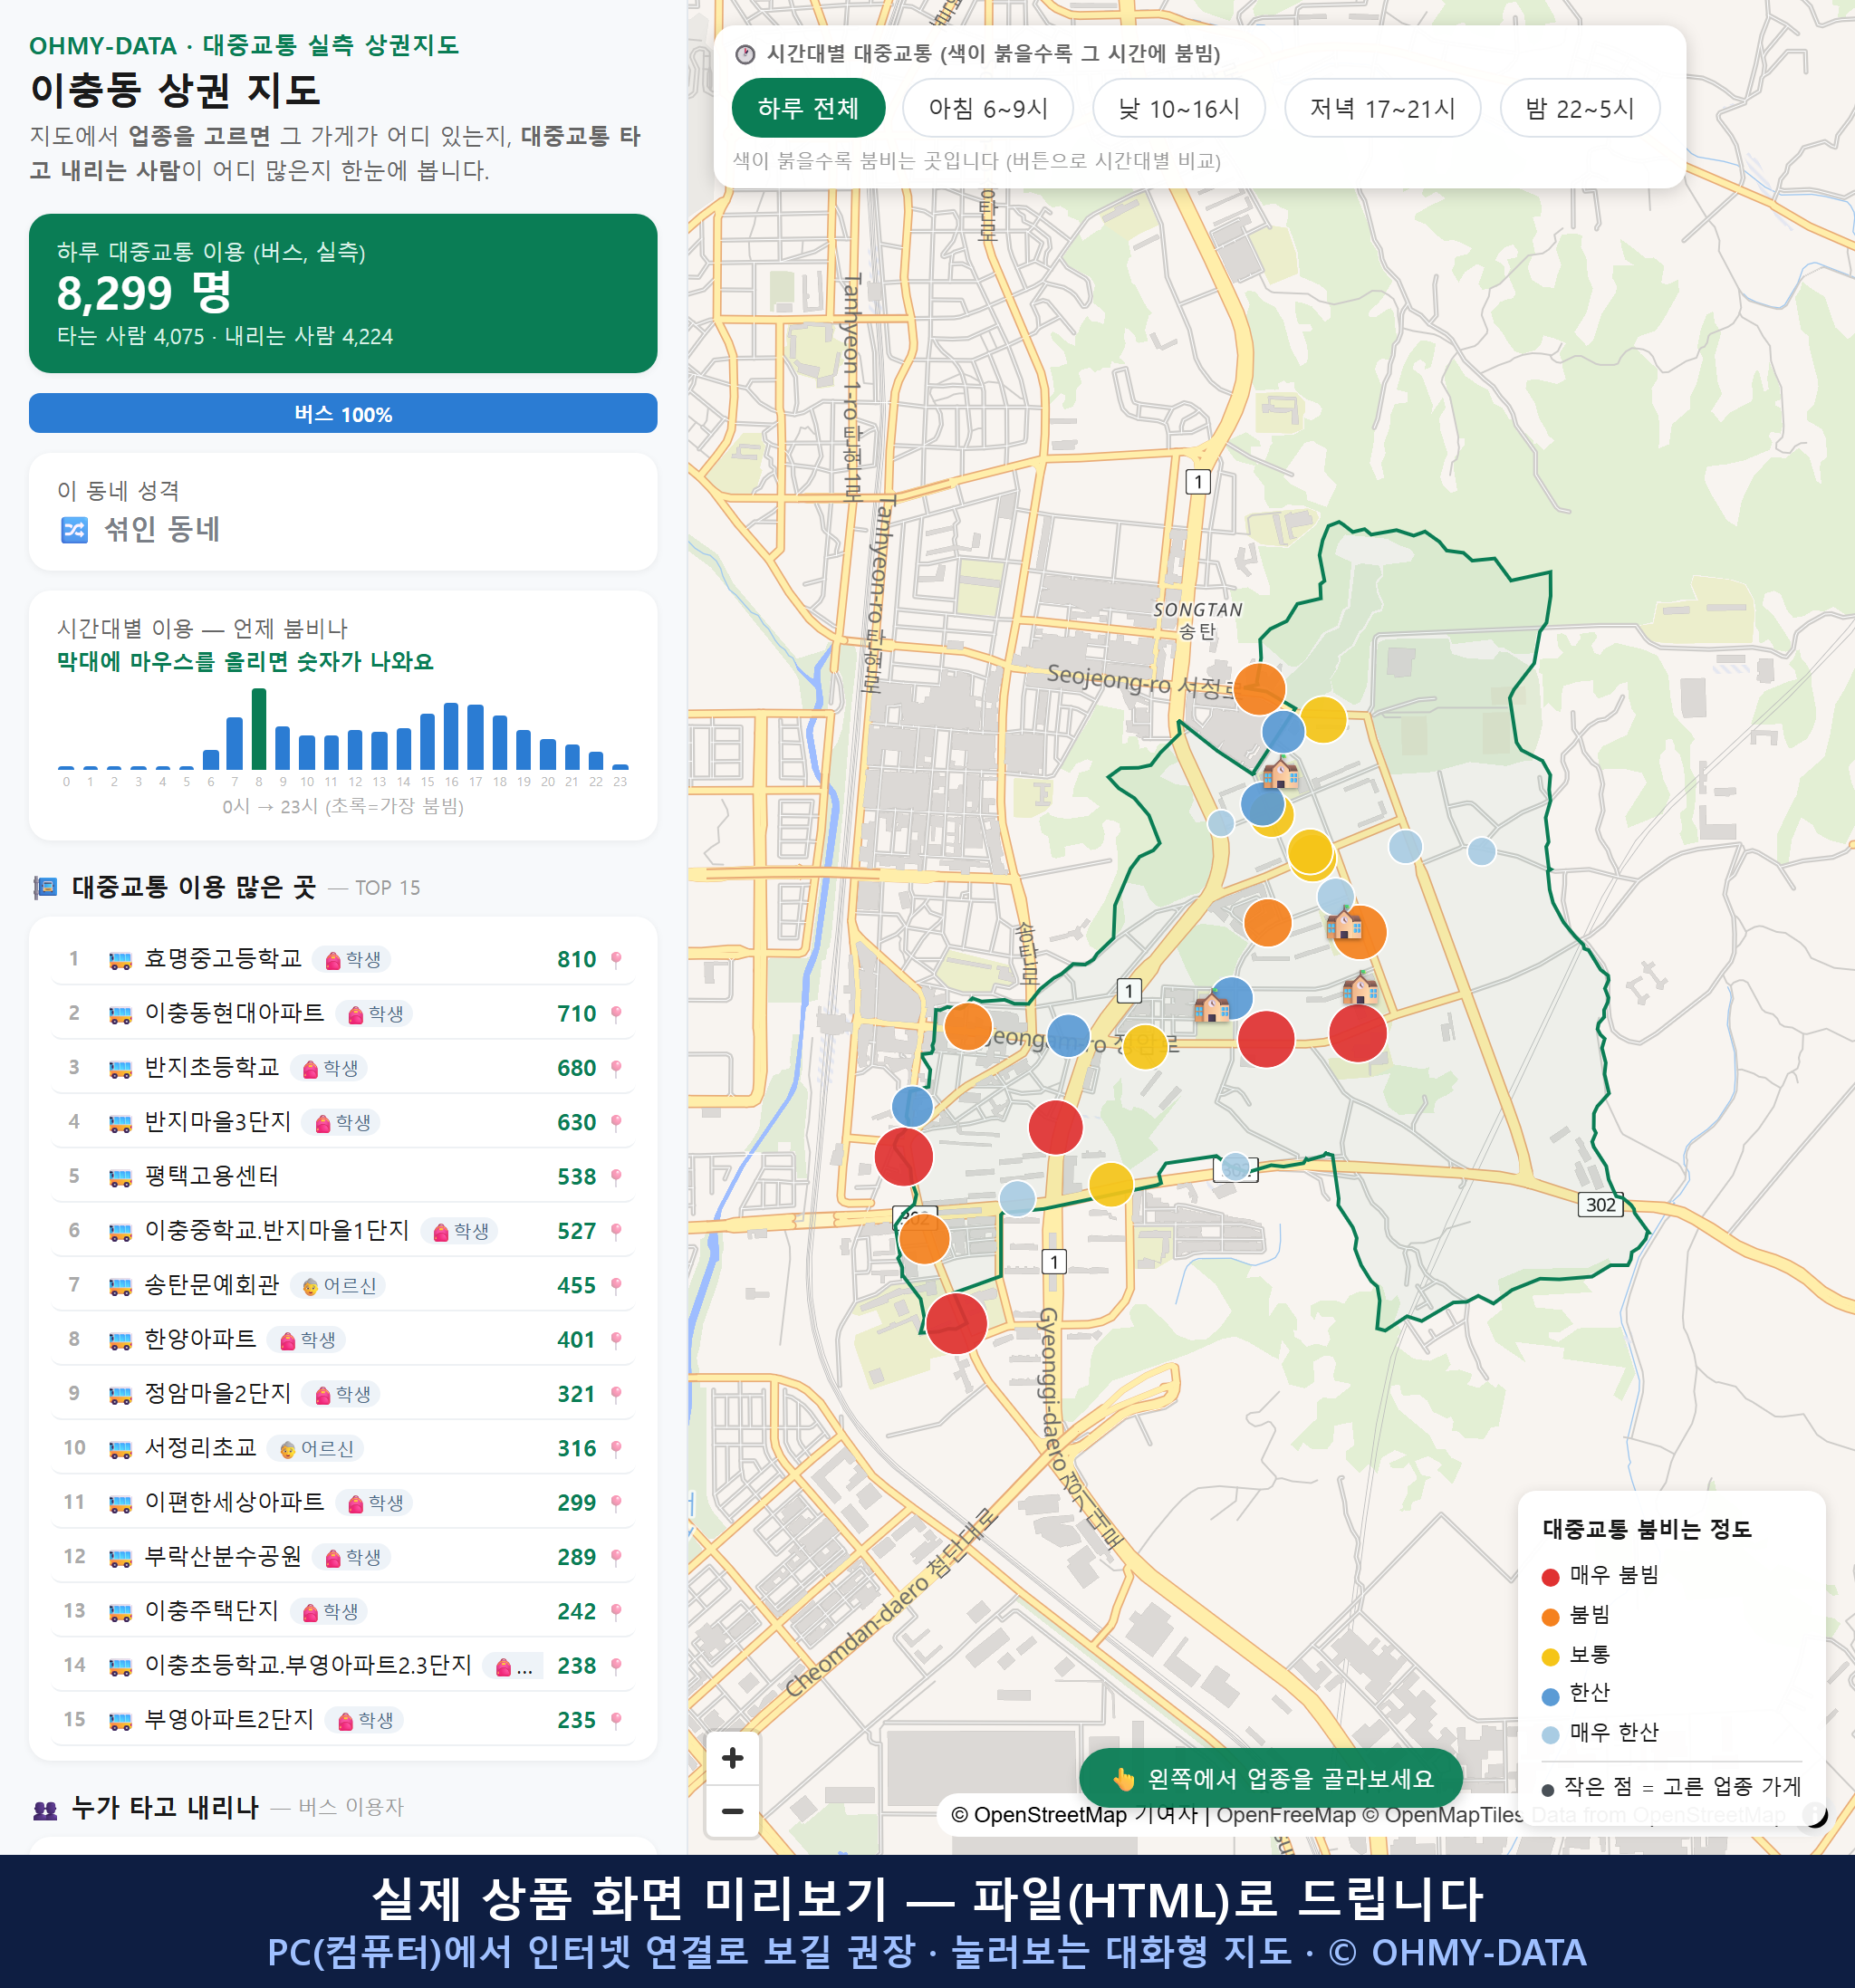The height and width of the screenshot is (1988, 1855).
Task: Zoom in the map with plus button
Action: [732, 1757]
